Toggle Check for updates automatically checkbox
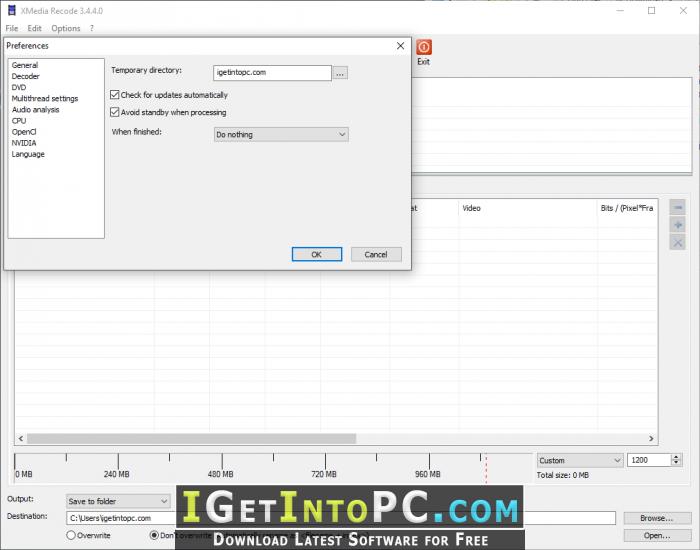Viewport: 700px width, 550px height. pos(115,95)
